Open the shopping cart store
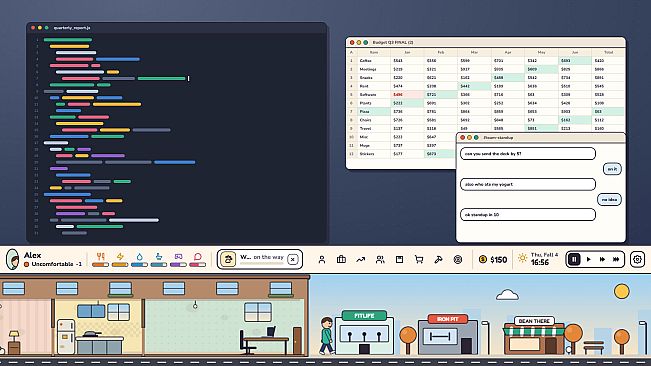The height and width of the screenshot is (366, 651). [x=419, y=260]
